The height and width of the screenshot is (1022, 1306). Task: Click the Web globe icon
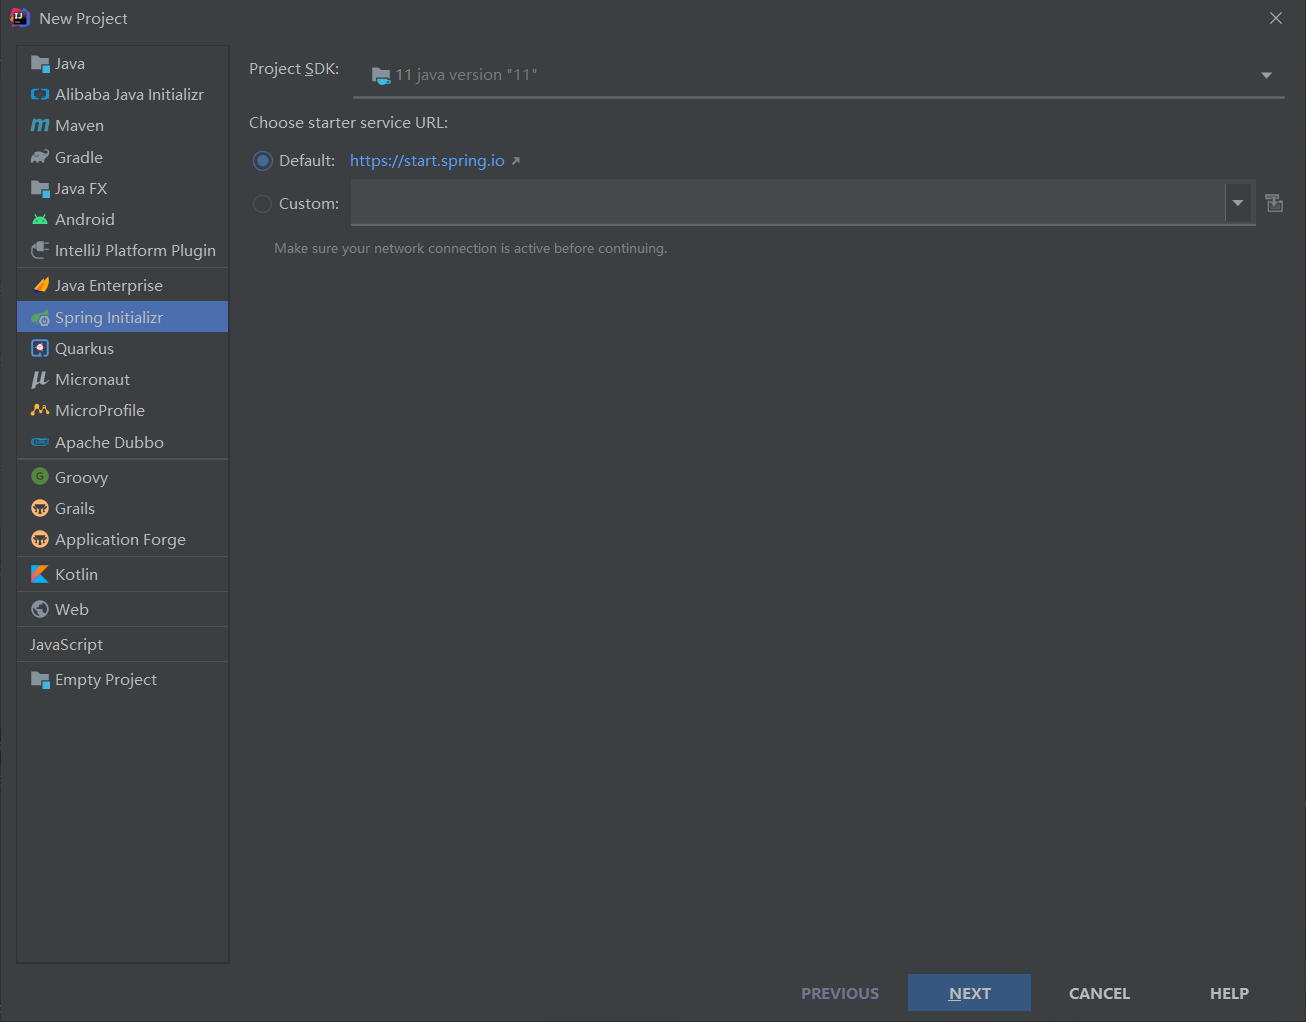tap(40, 609)
